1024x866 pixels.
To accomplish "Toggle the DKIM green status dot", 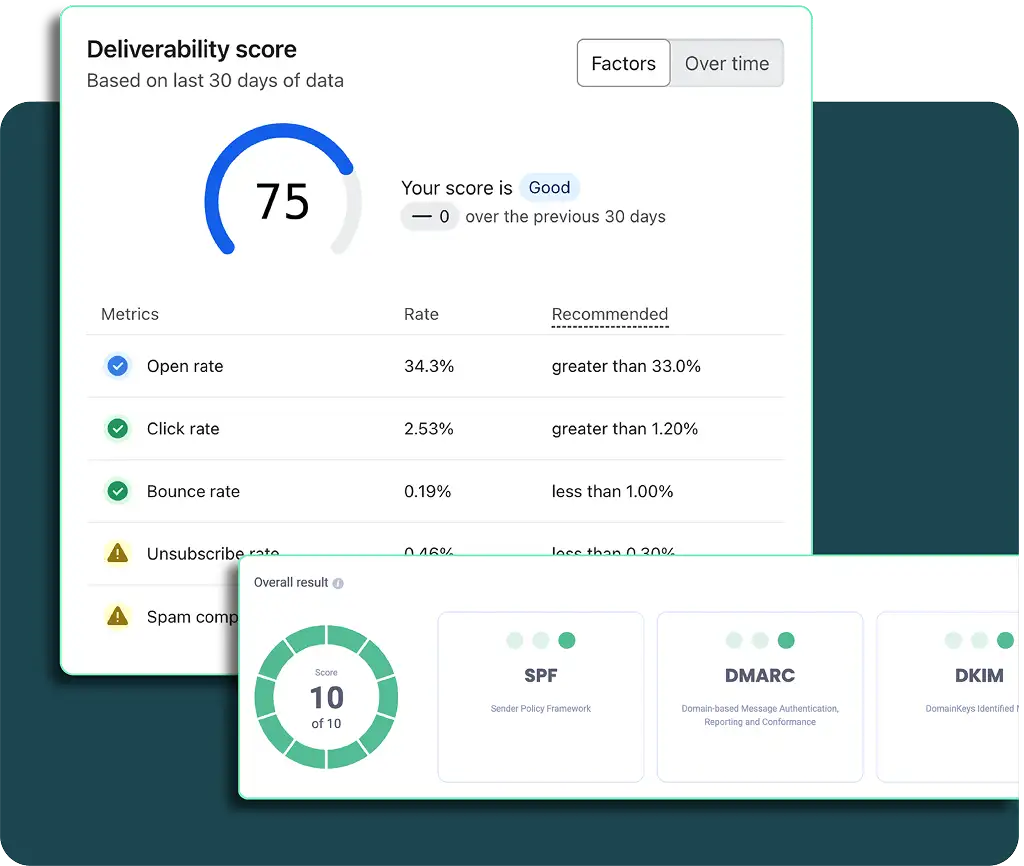I will (1007, 641).
